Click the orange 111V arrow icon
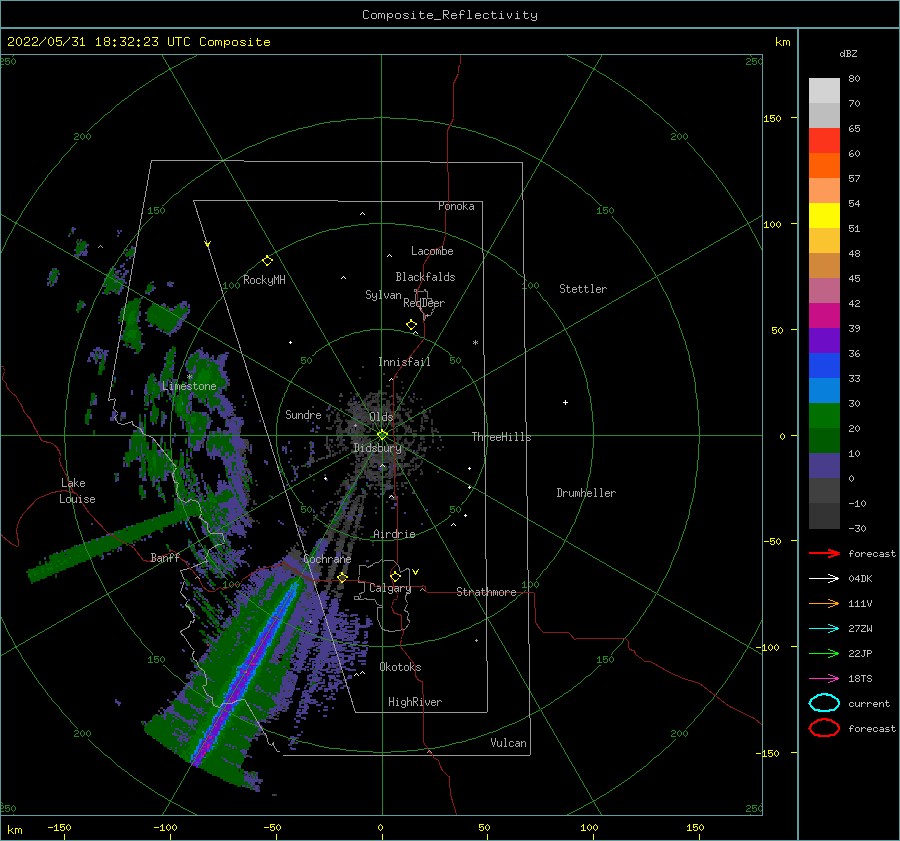The height and width of the screenshot is (841, 900). 824,603
